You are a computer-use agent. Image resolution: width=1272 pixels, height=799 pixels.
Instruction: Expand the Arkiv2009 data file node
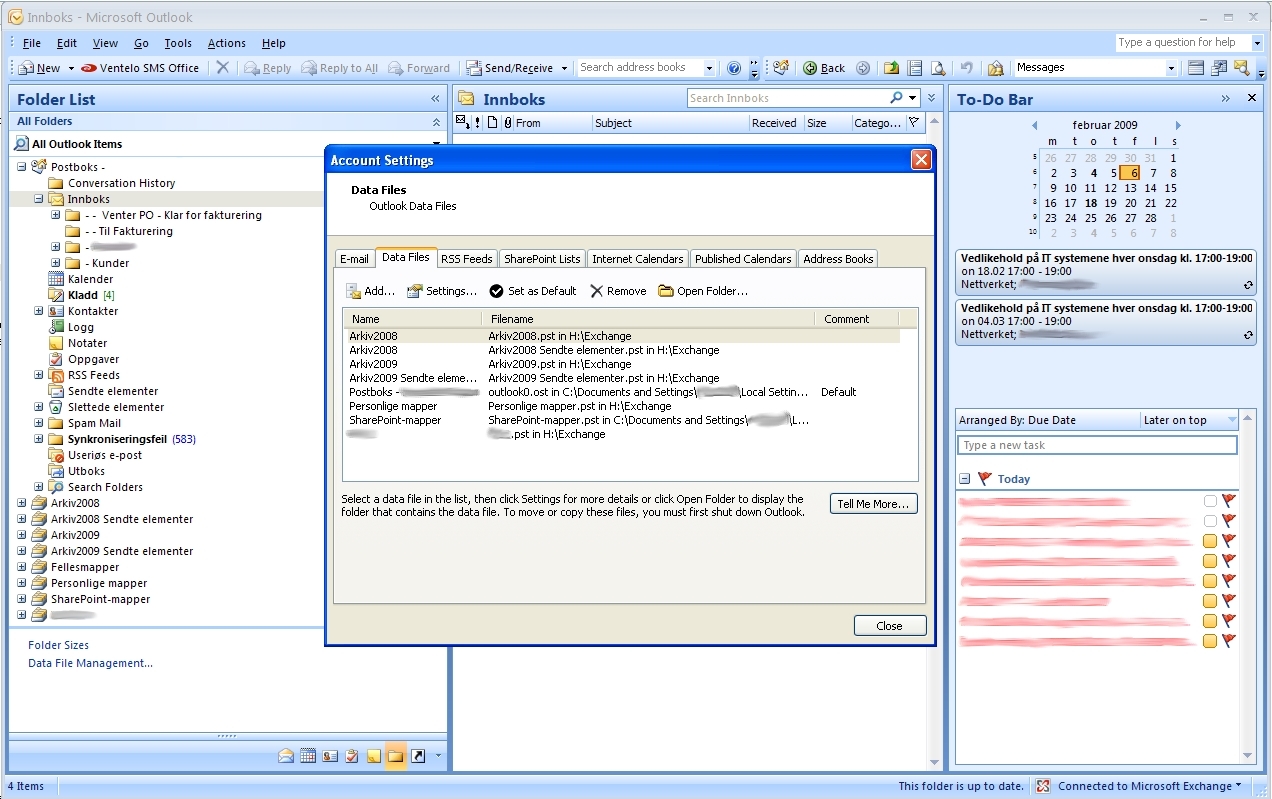(22, 535)
